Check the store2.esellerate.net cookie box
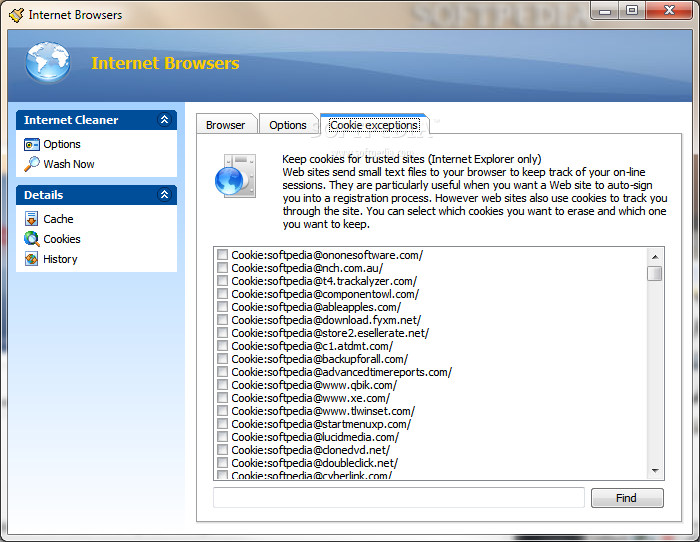Screen dimensions: 700x542 (x=222, y=333)
